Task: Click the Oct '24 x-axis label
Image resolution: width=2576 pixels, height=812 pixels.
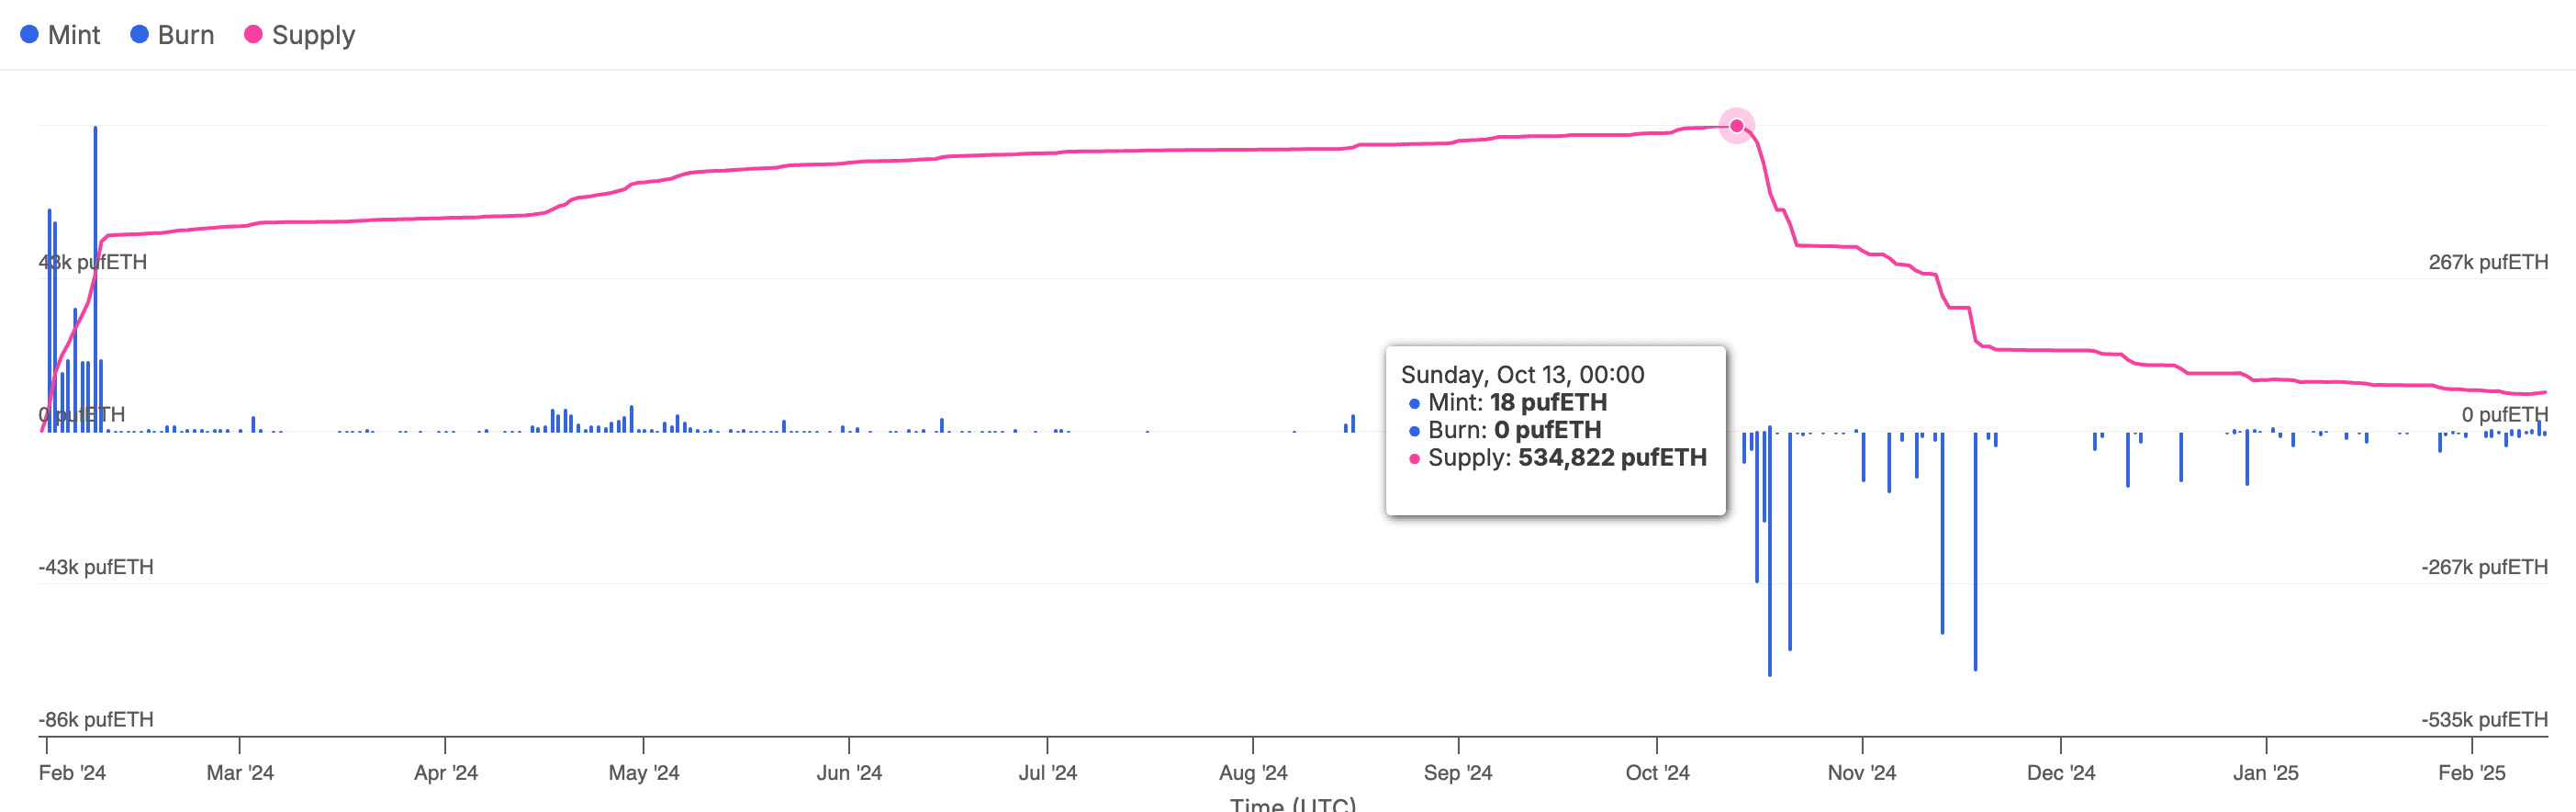Action: [1656, 772]
